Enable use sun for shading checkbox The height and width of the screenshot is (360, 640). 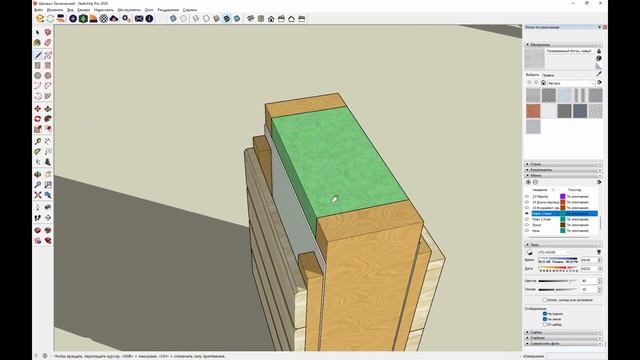pos(544,300)
